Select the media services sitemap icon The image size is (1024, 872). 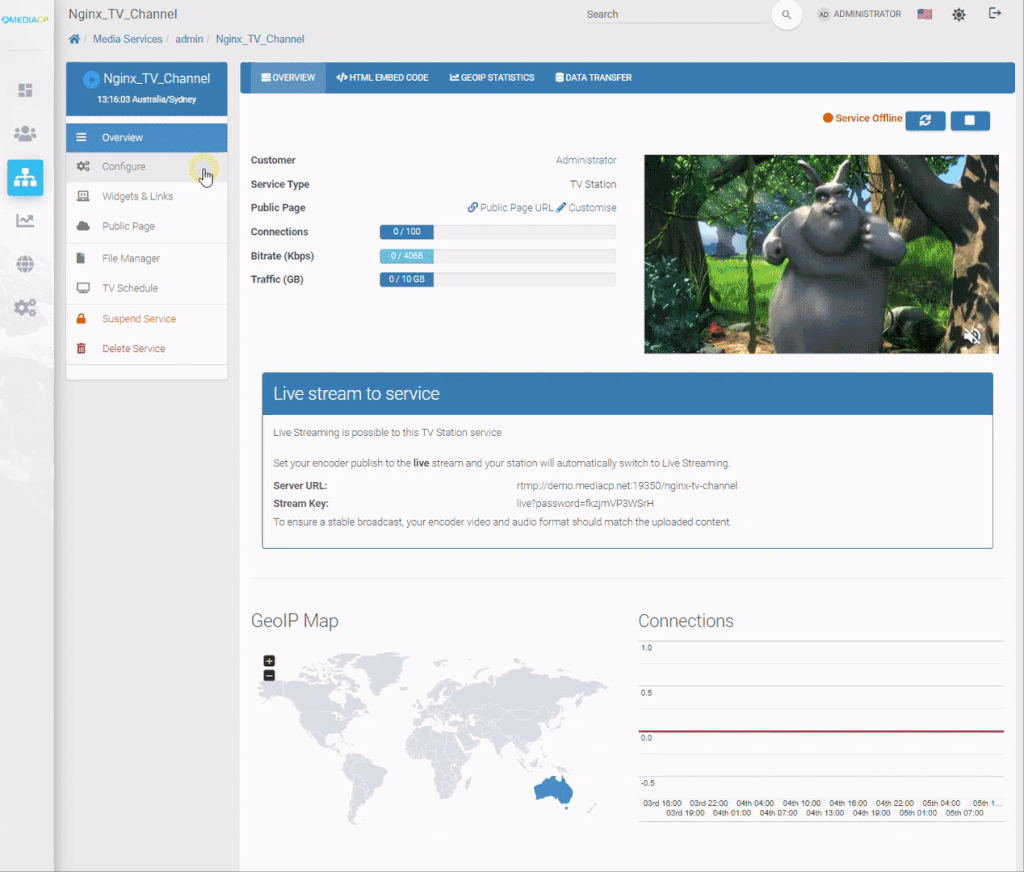pyautogui.click(x=25, y=178)
